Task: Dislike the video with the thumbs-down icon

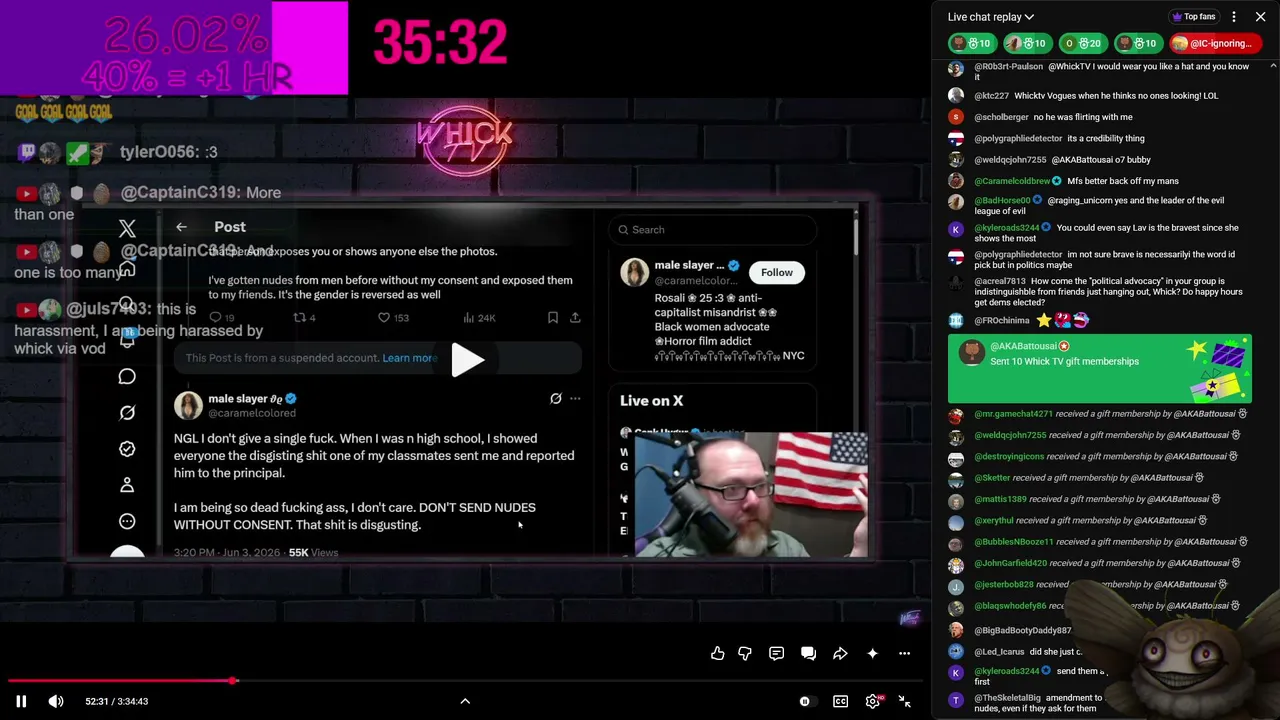Action: click(745, 653)
